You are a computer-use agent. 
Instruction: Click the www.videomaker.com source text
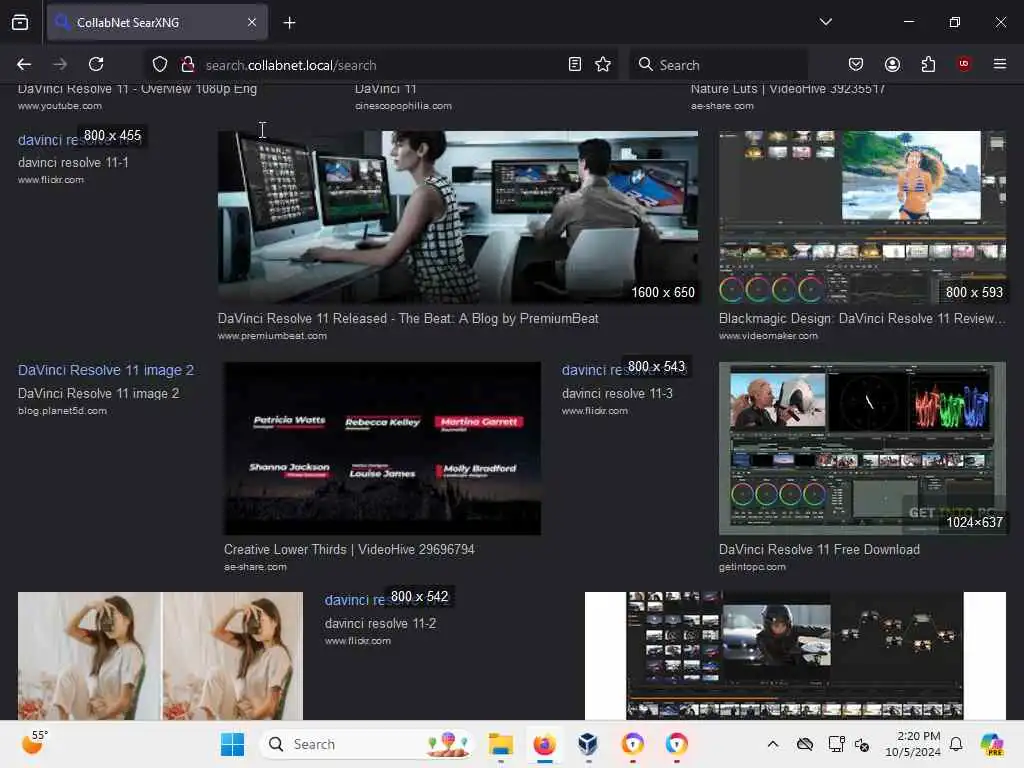(768, 336)
